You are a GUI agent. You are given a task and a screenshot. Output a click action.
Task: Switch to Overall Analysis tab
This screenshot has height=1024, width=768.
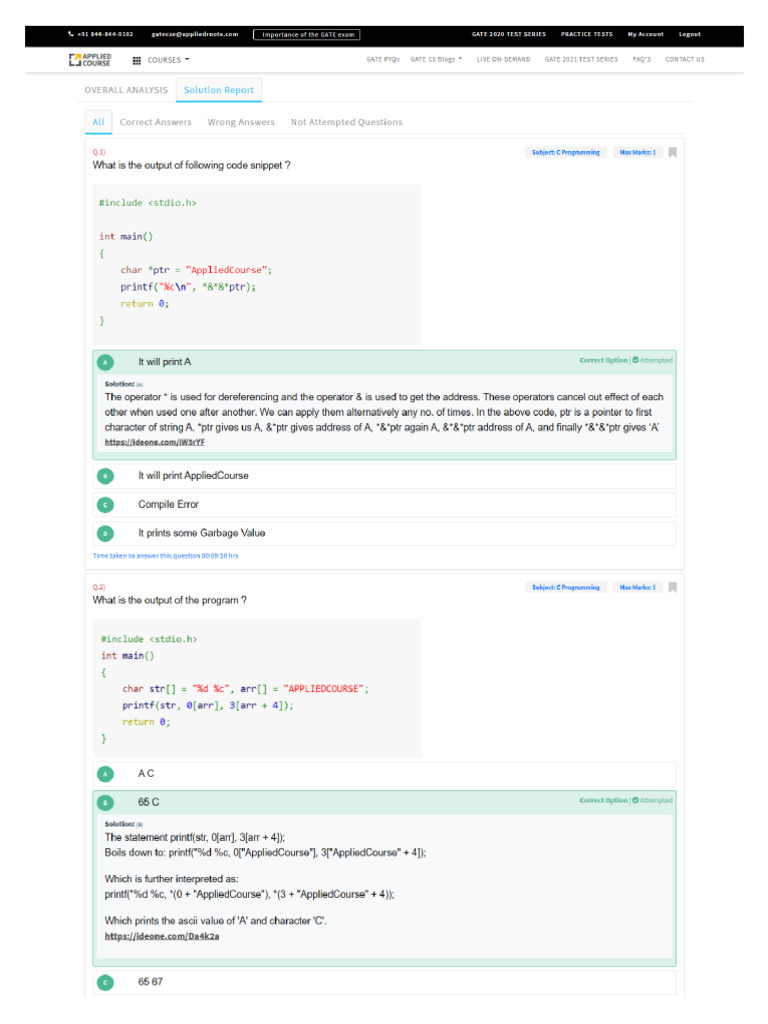coord(126,90)
